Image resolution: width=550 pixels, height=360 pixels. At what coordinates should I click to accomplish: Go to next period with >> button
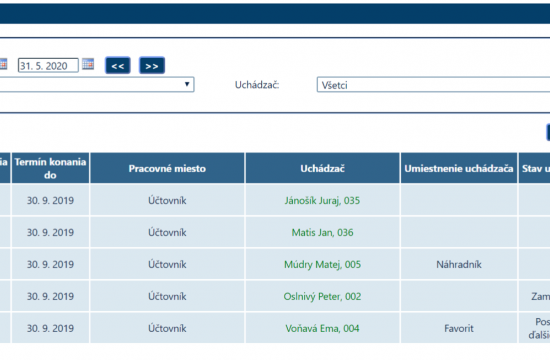(x=152, y=66)
